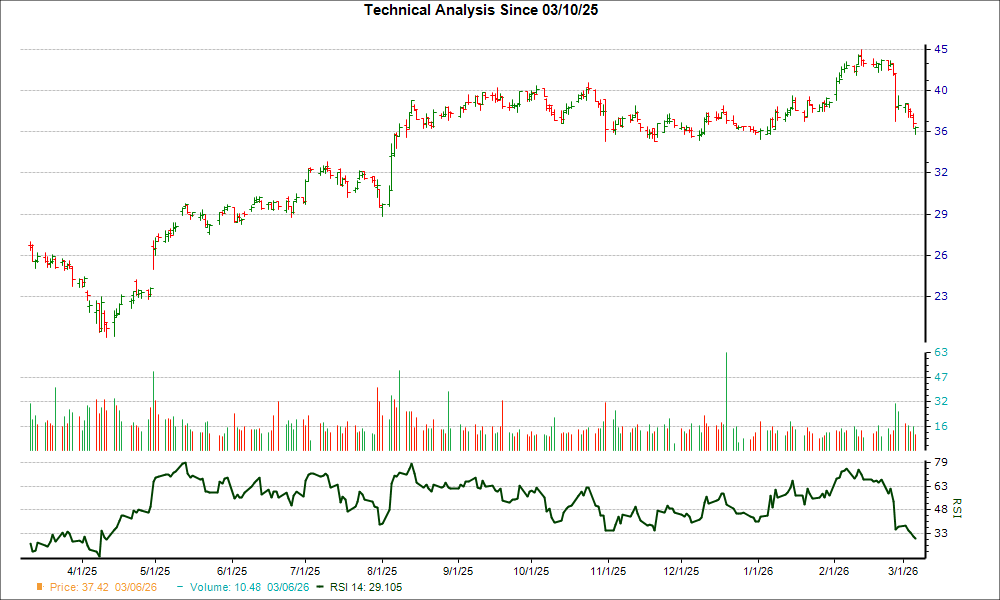
Task: Click the 45 price axis tick
Action: click(941, 48)
